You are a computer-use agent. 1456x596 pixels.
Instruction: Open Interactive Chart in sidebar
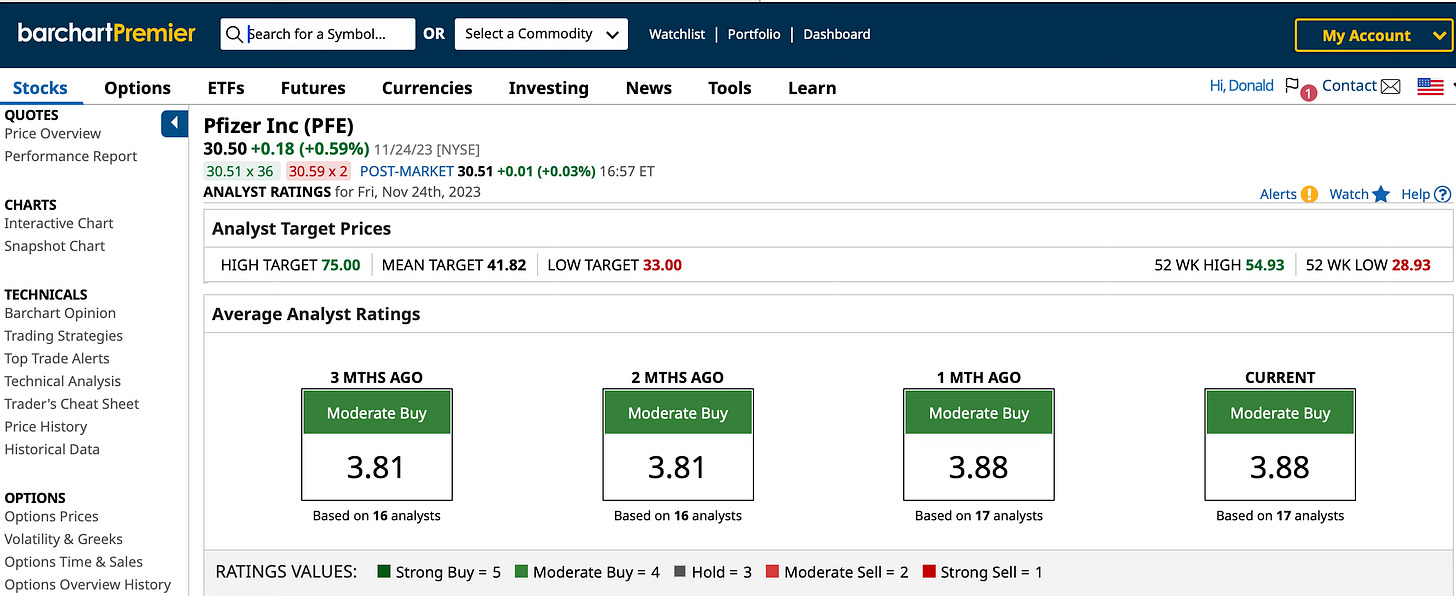click(x=59, y=223)
